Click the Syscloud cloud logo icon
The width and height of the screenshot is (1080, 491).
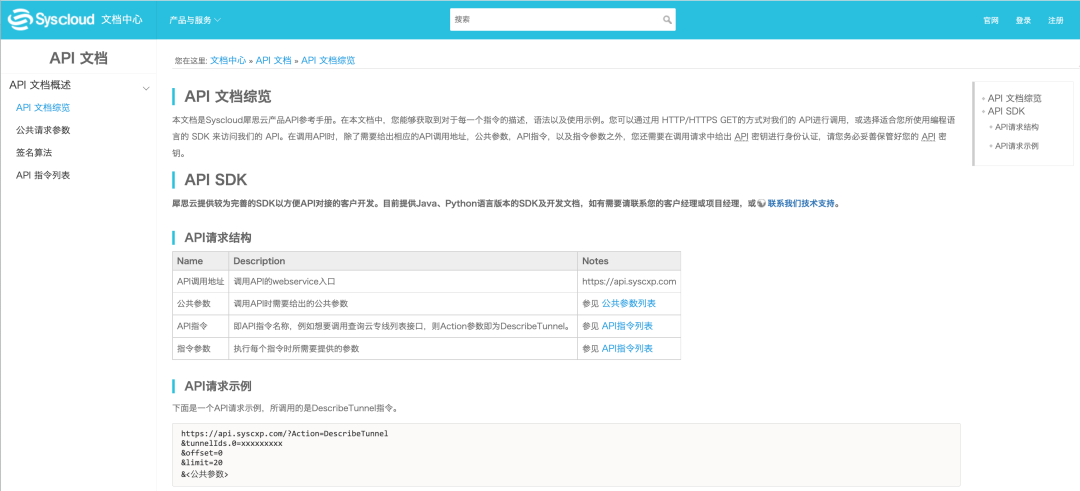tap(20, 19)
